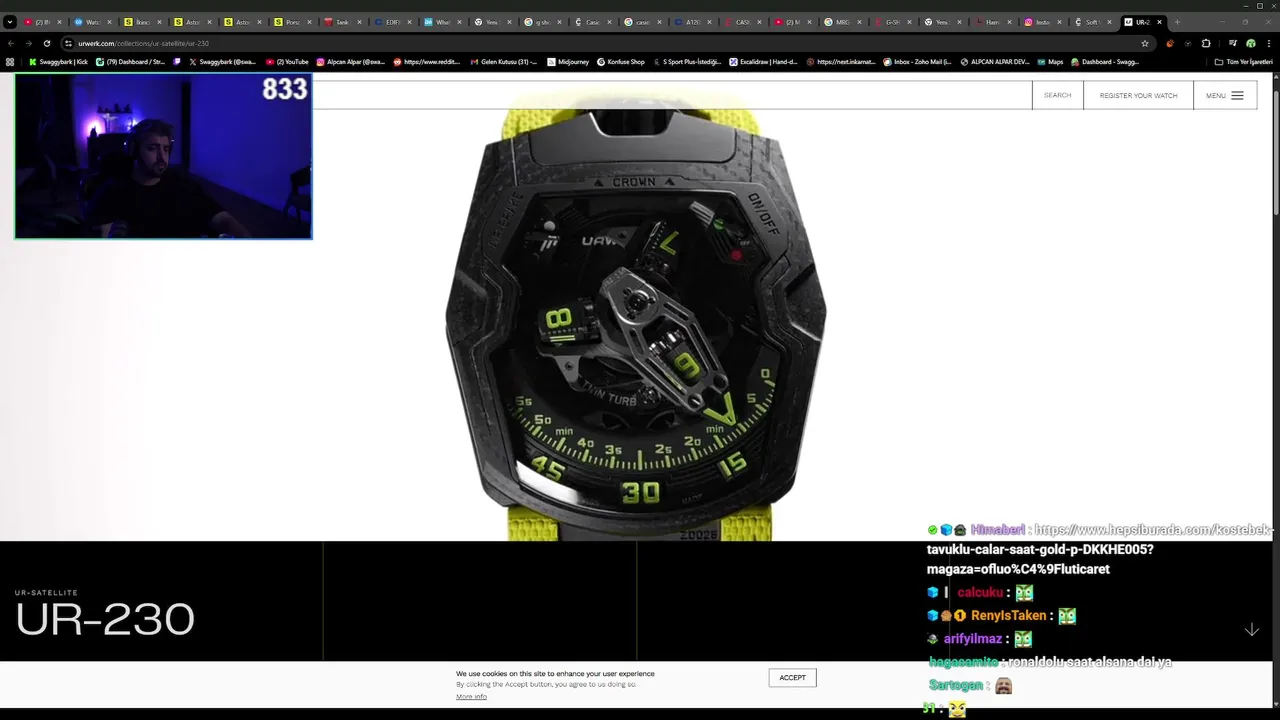Click the RenyIsTaken chat username
Image resolution: width=1280 pixels, height=720 pixels.
[1008, 616]
